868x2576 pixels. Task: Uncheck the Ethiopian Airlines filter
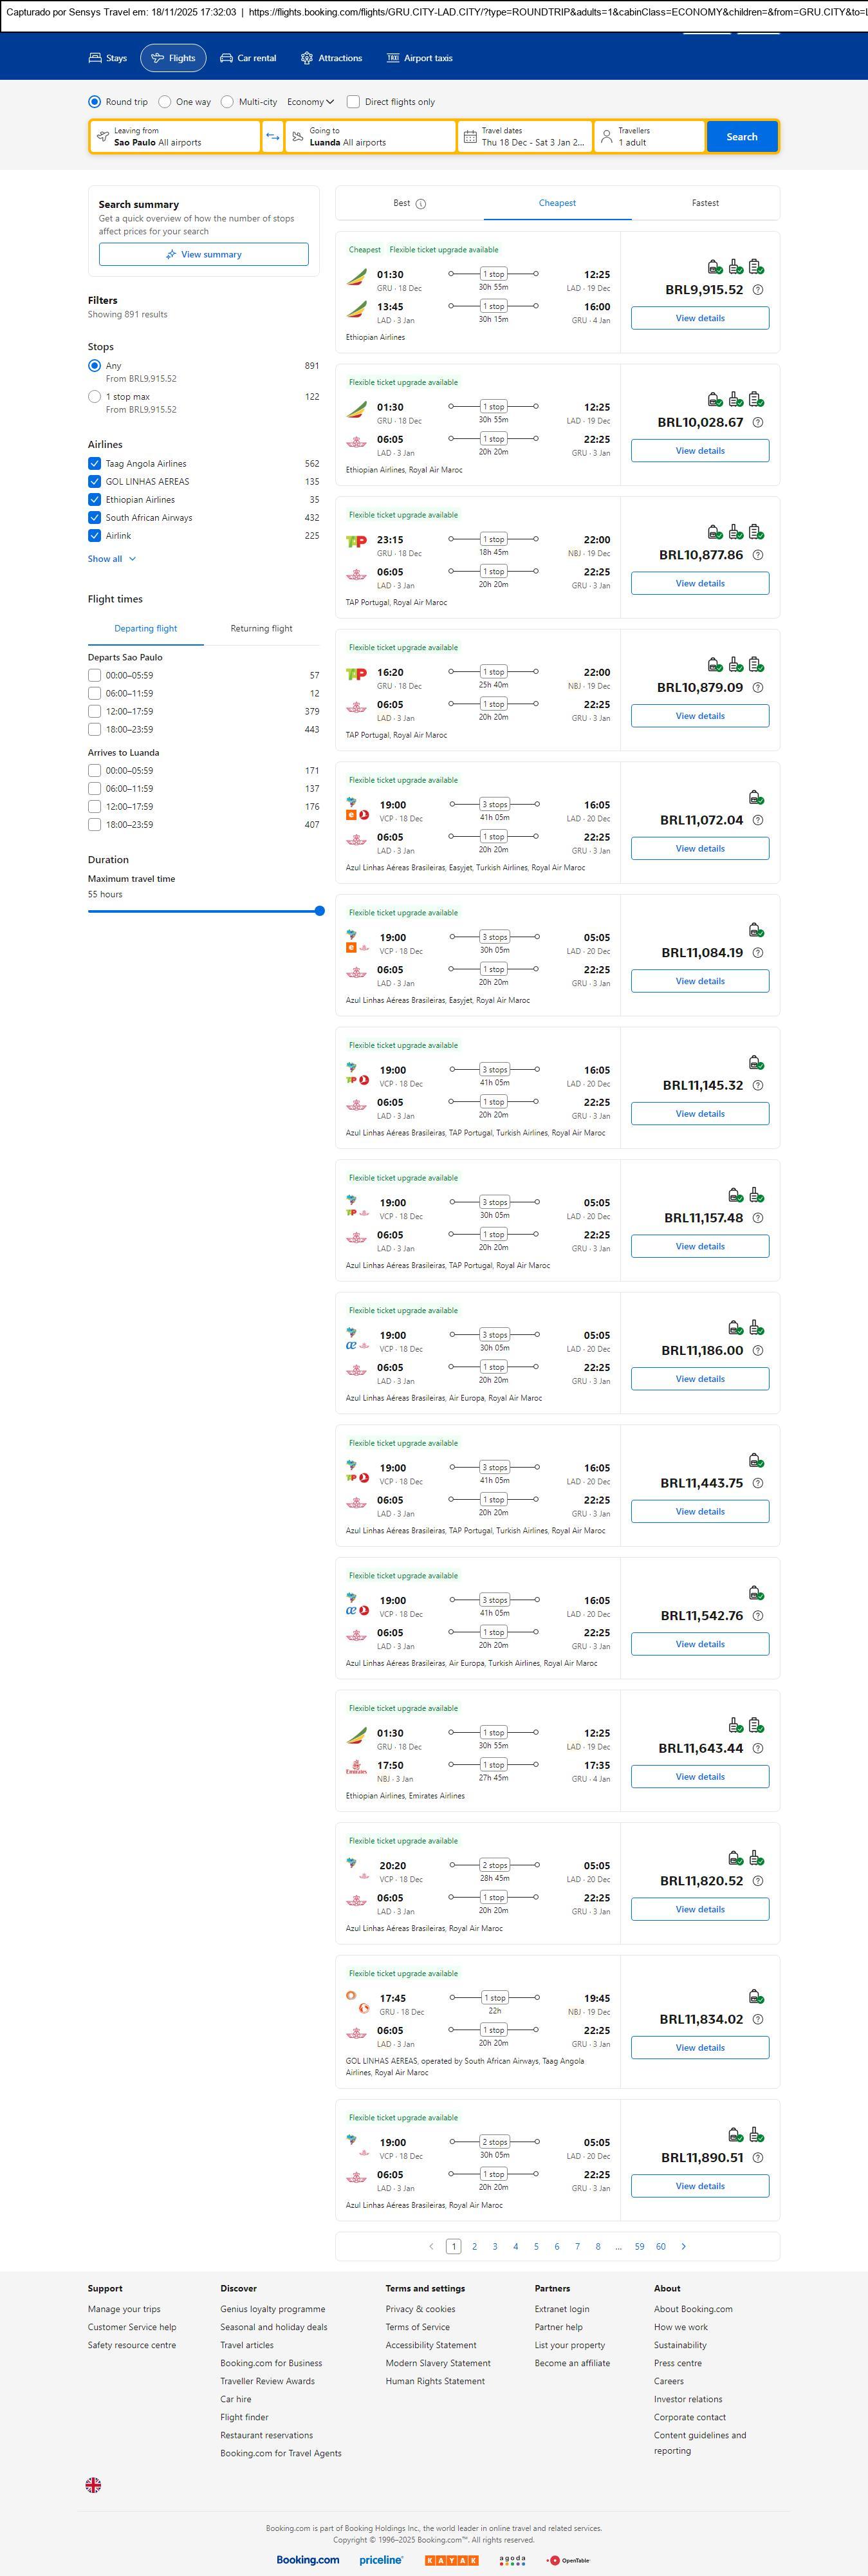click(94, 499)
